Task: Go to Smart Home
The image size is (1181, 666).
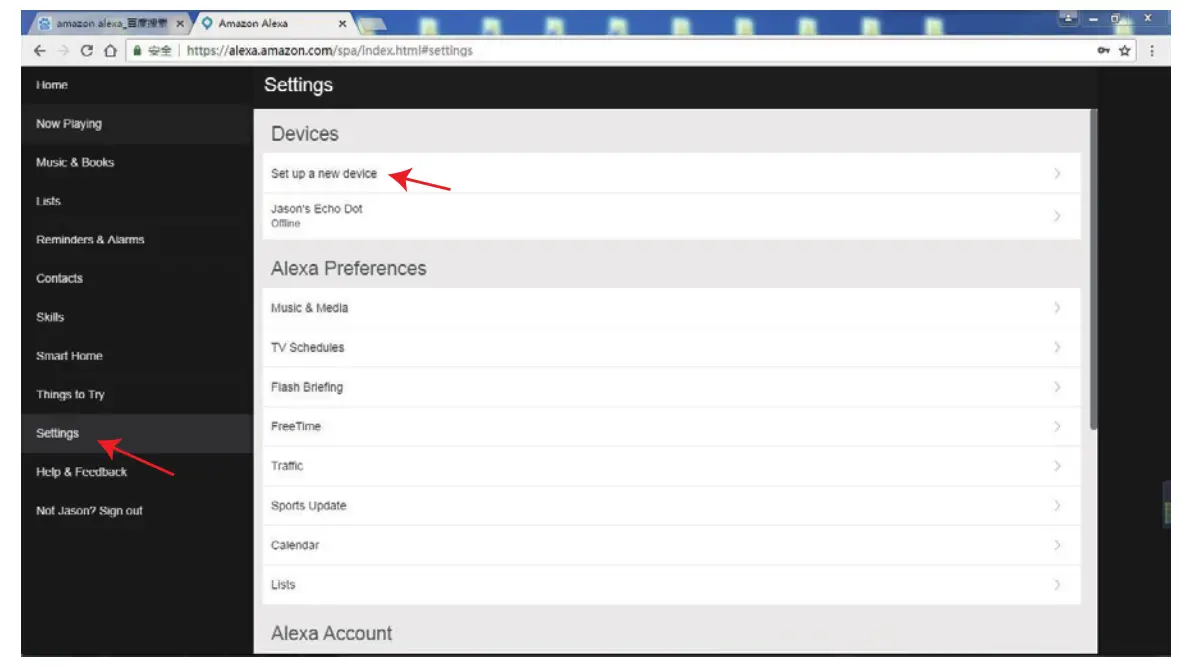Action: pyautogui.click(x=69, y=356)
